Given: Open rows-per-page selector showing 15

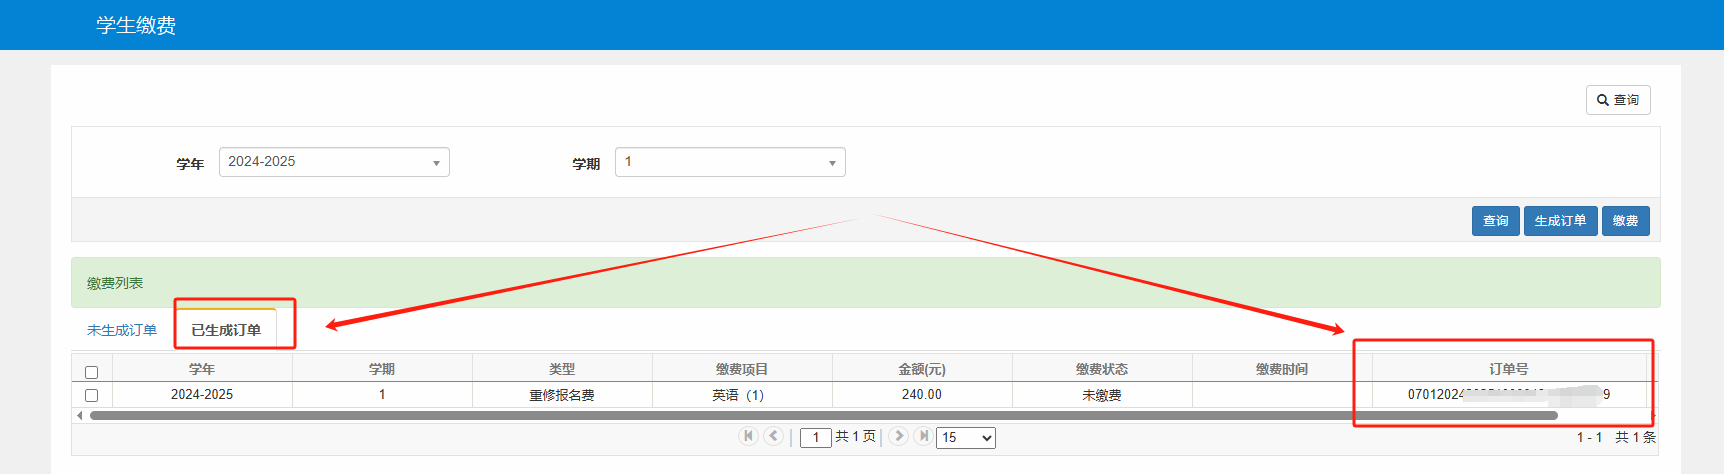Looking at the screenshot, I should [965, 437].
